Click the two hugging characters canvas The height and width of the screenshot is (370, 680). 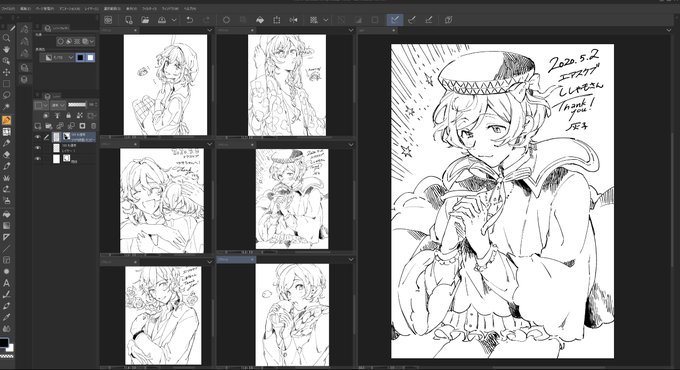(162, 201)
